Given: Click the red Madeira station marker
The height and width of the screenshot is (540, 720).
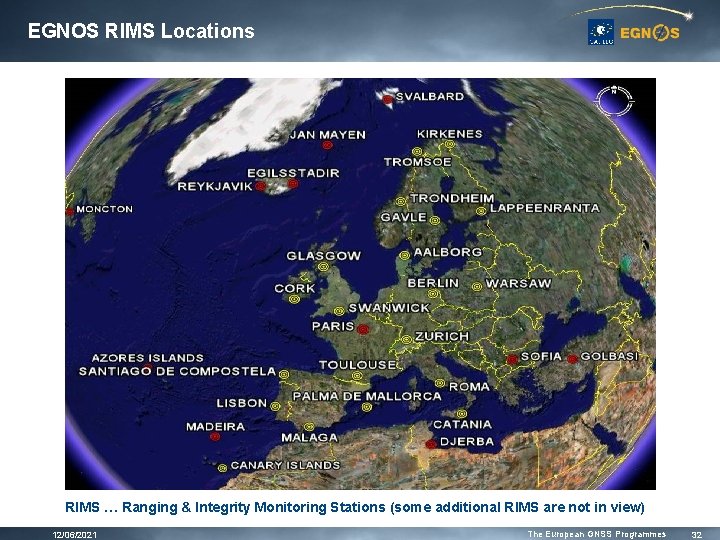Looking at the screenshot, I should [x=214, y=436].
